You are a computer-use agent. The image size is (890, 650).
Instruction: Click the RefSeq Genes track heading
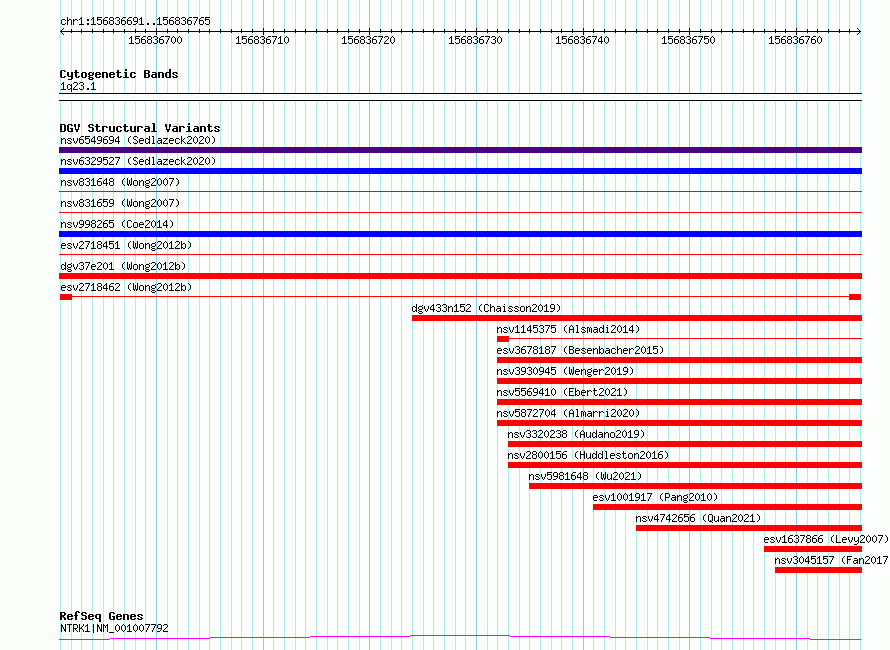pos(101,616)
